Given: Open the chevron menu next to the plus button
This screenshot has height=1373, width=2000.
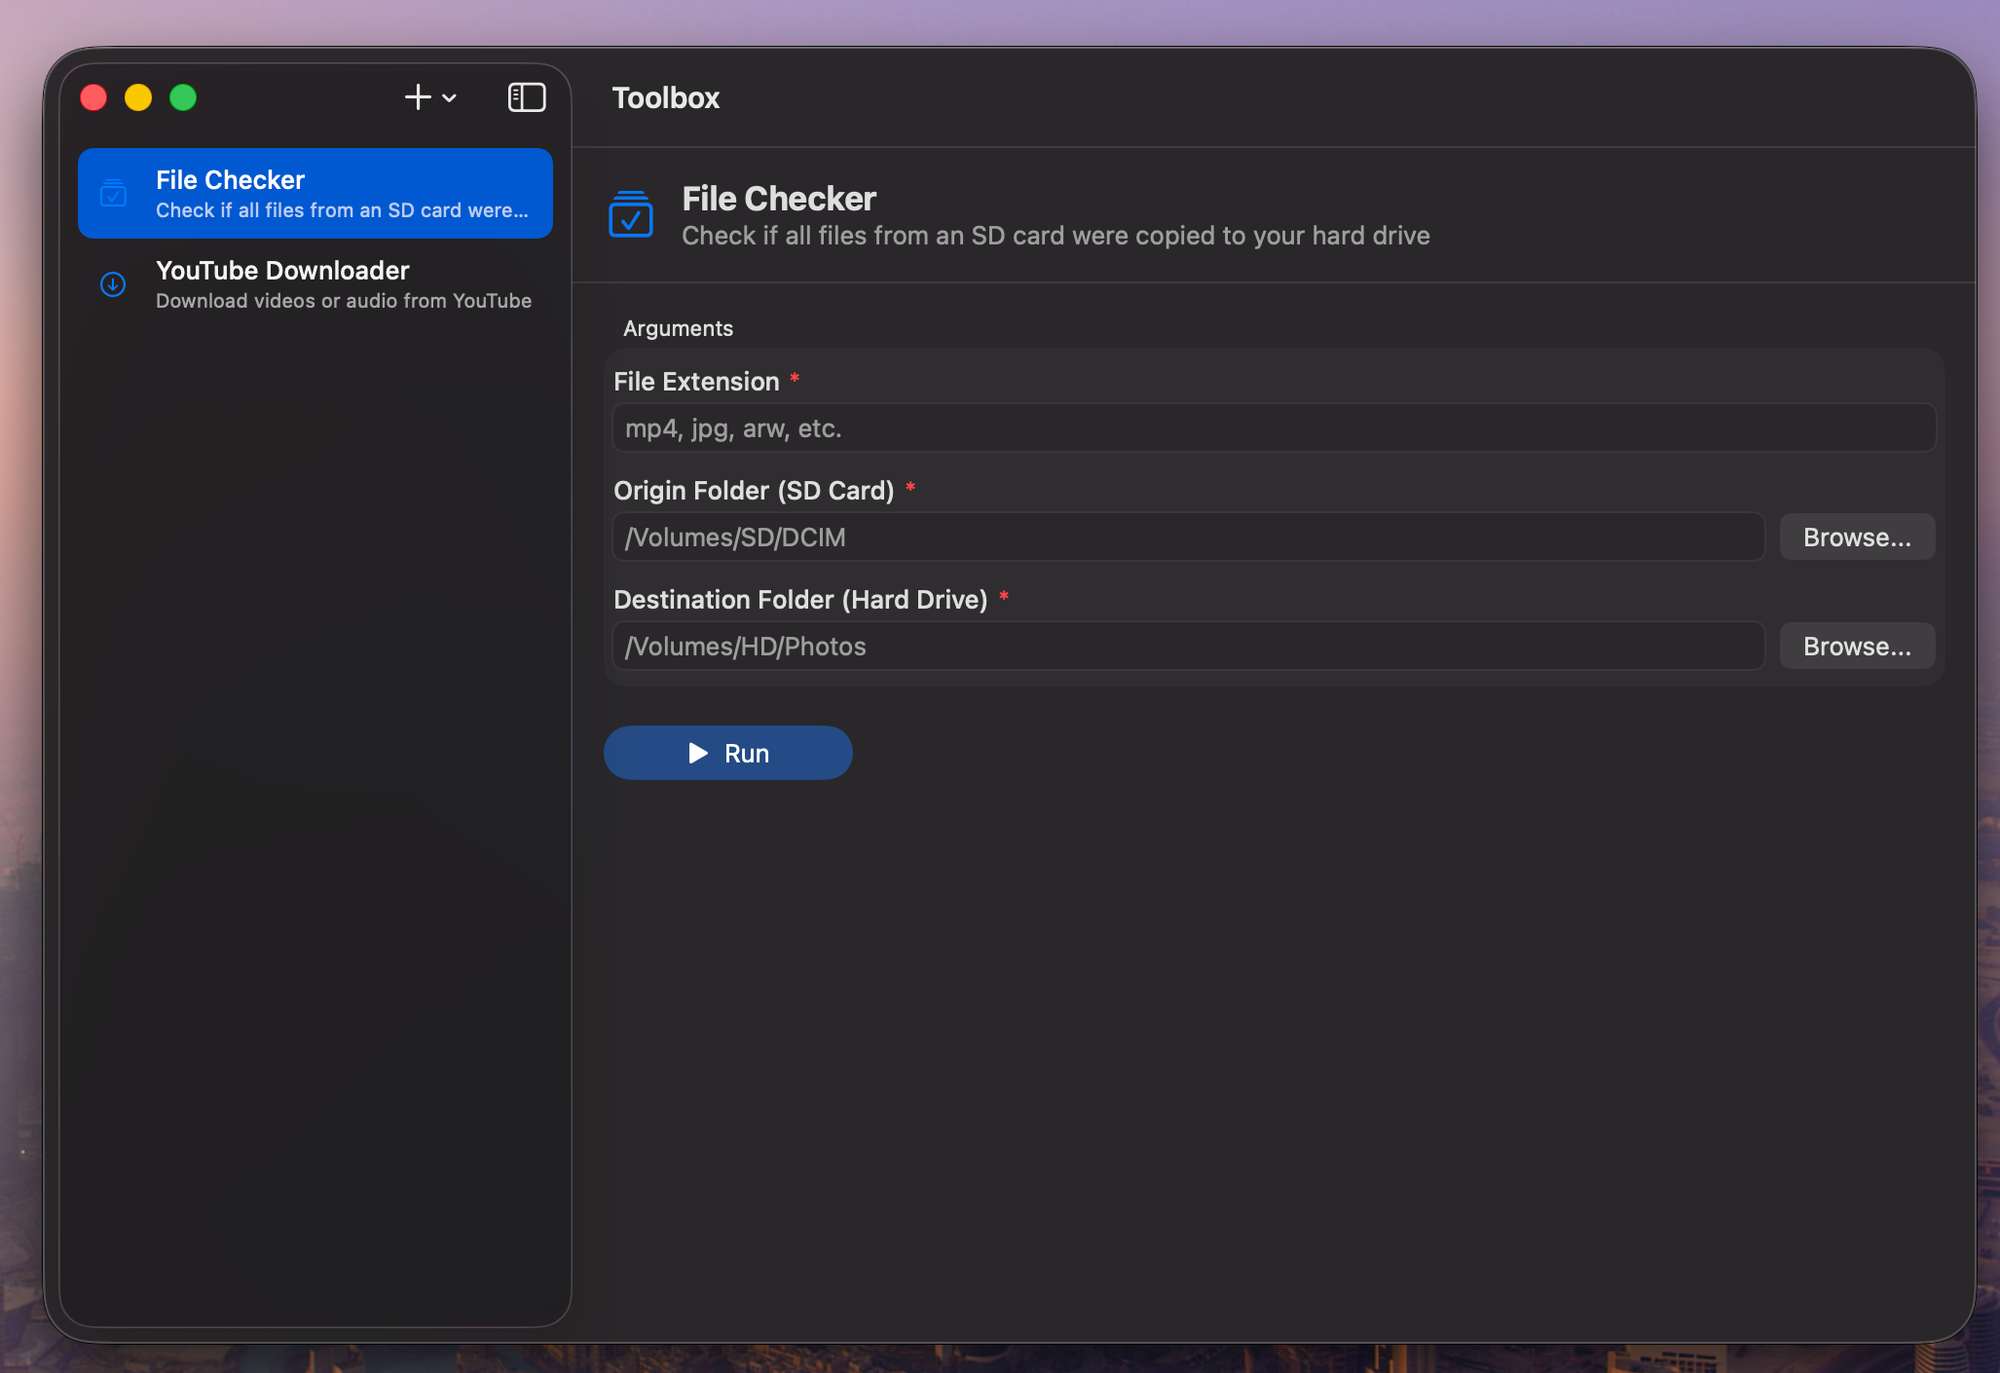Looking at the screenshot, I should [x=447, y=100].
